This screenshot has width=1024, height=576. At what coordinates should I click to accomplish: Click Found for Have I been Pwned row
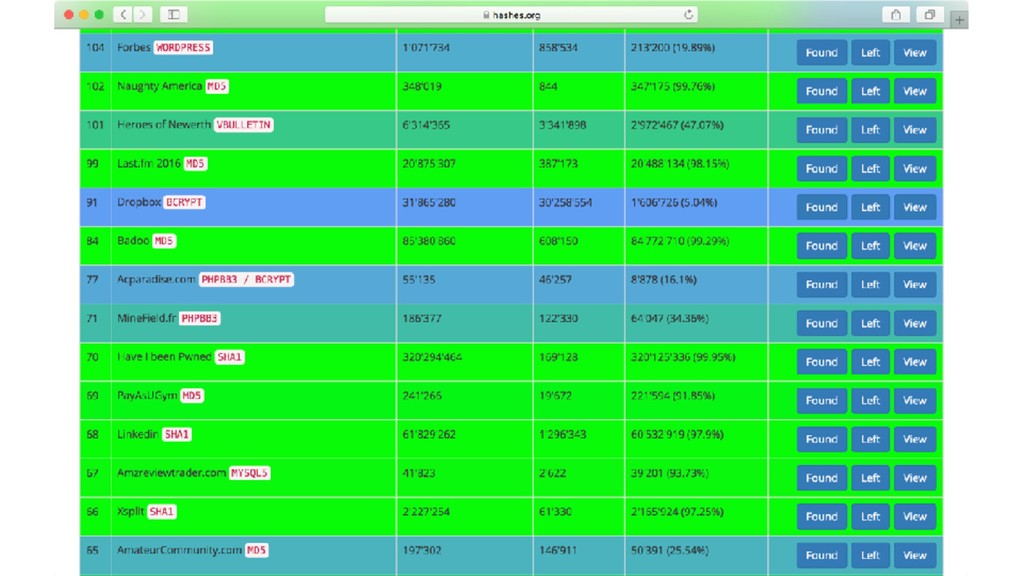click(822, 362)
